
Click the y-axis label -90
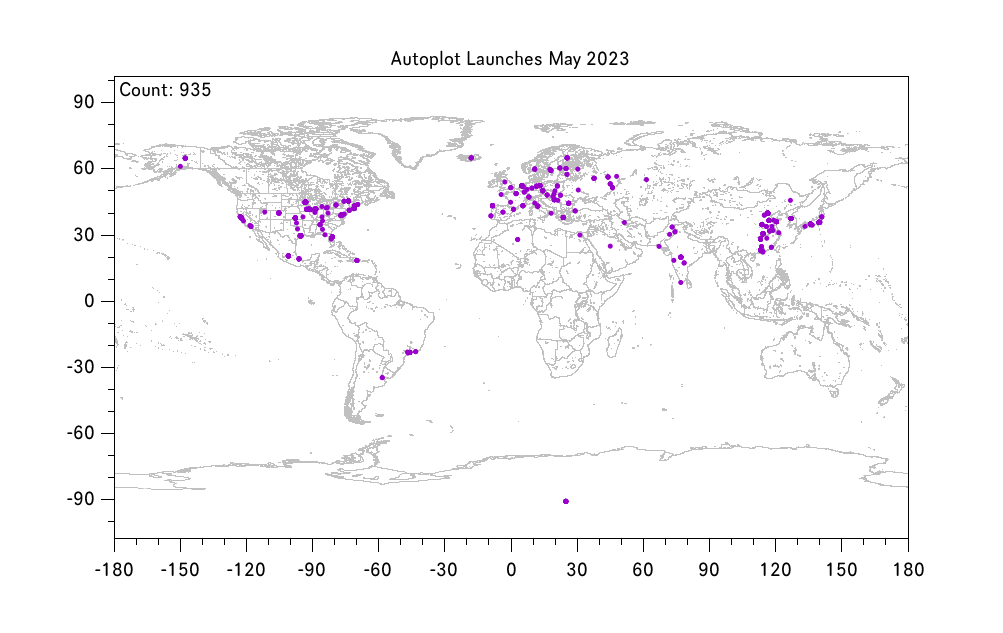click(x=81, y=499)
